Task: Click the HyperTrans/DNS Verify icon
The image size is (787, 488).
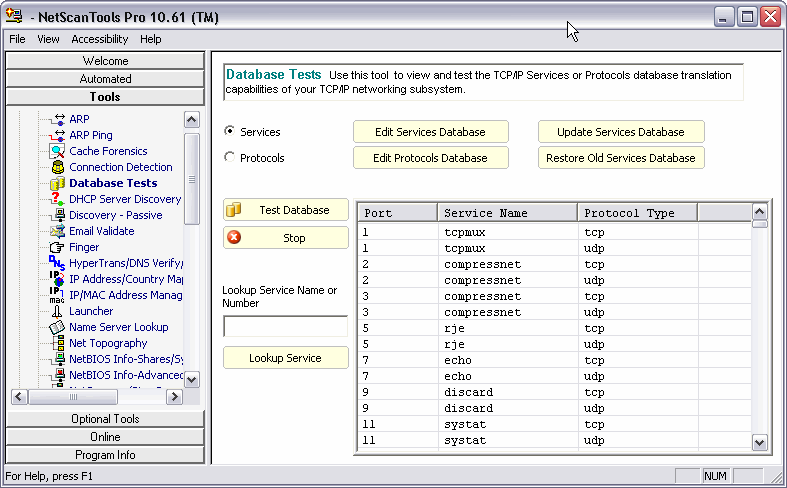Action: click(x=57, y=263)
